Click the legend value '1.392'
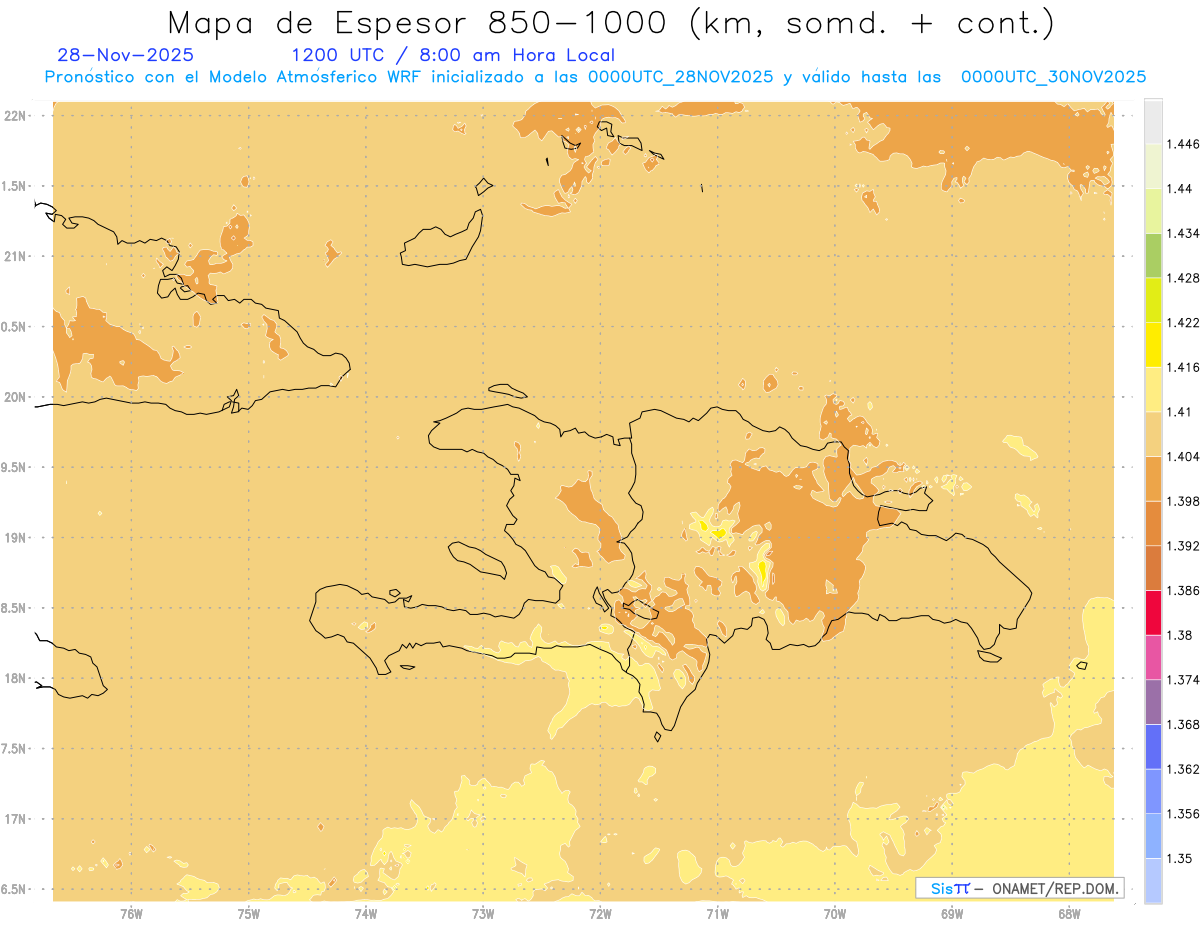The width and height of the screenshot is (1200, 927). [1182, 546]
